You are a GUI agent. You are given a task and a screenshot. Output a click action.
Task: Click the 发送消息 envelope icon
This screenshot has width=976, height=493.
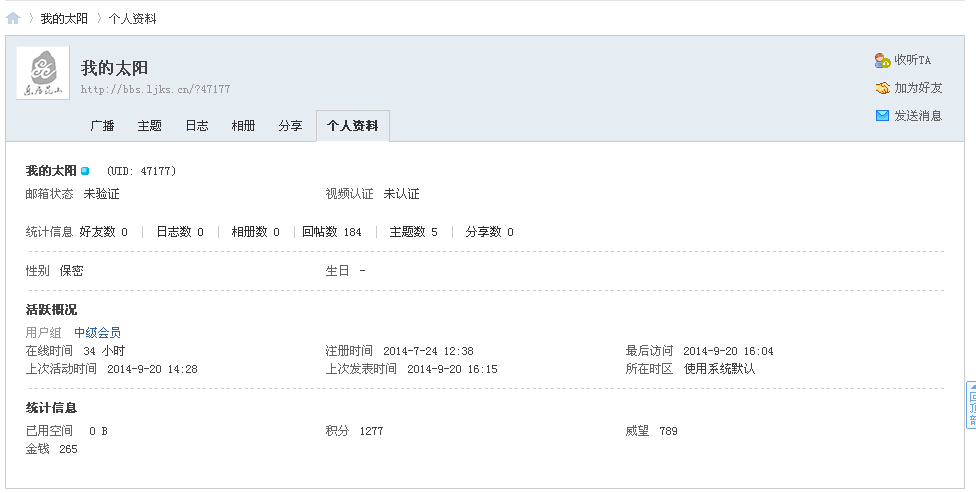click(882, 115)
